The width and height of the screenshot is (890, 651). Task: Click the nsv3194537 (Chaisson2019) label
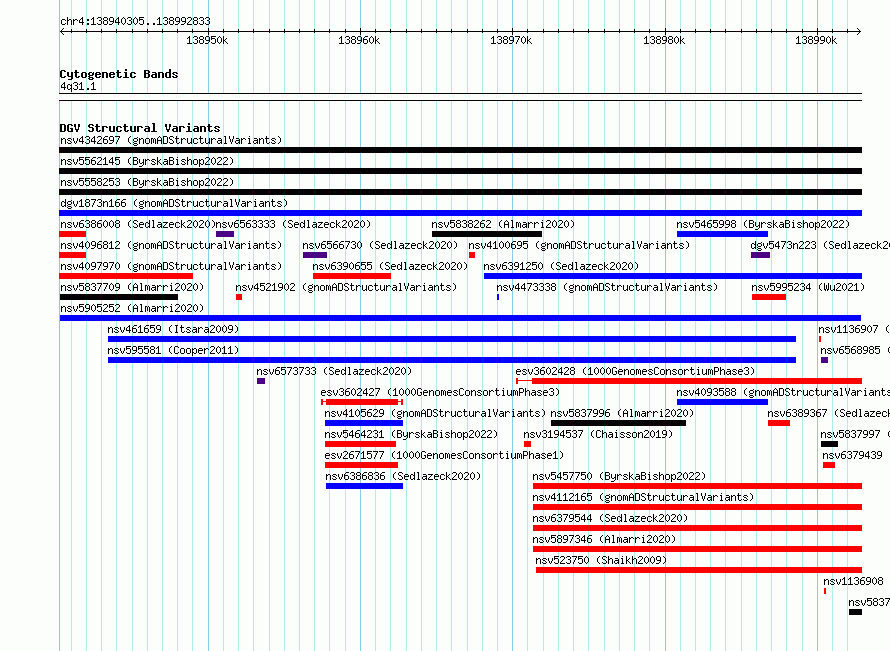598,434
